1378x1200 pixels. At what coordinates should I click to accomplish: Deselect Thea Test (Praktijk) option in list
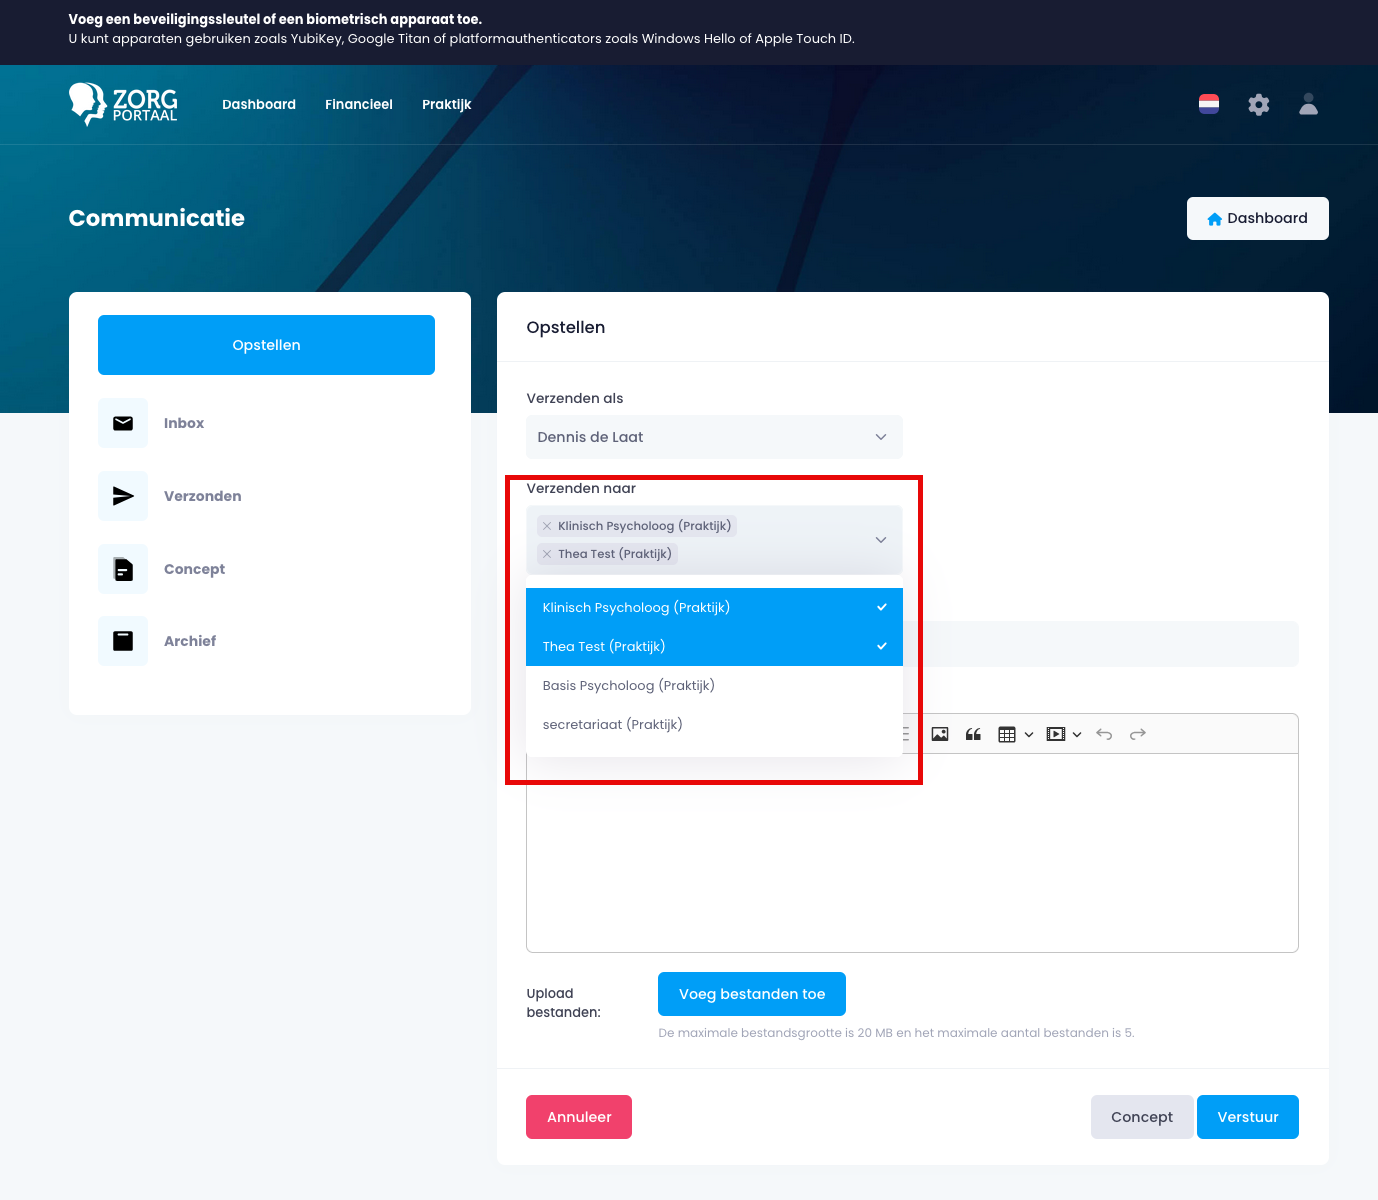pos(714,646)
